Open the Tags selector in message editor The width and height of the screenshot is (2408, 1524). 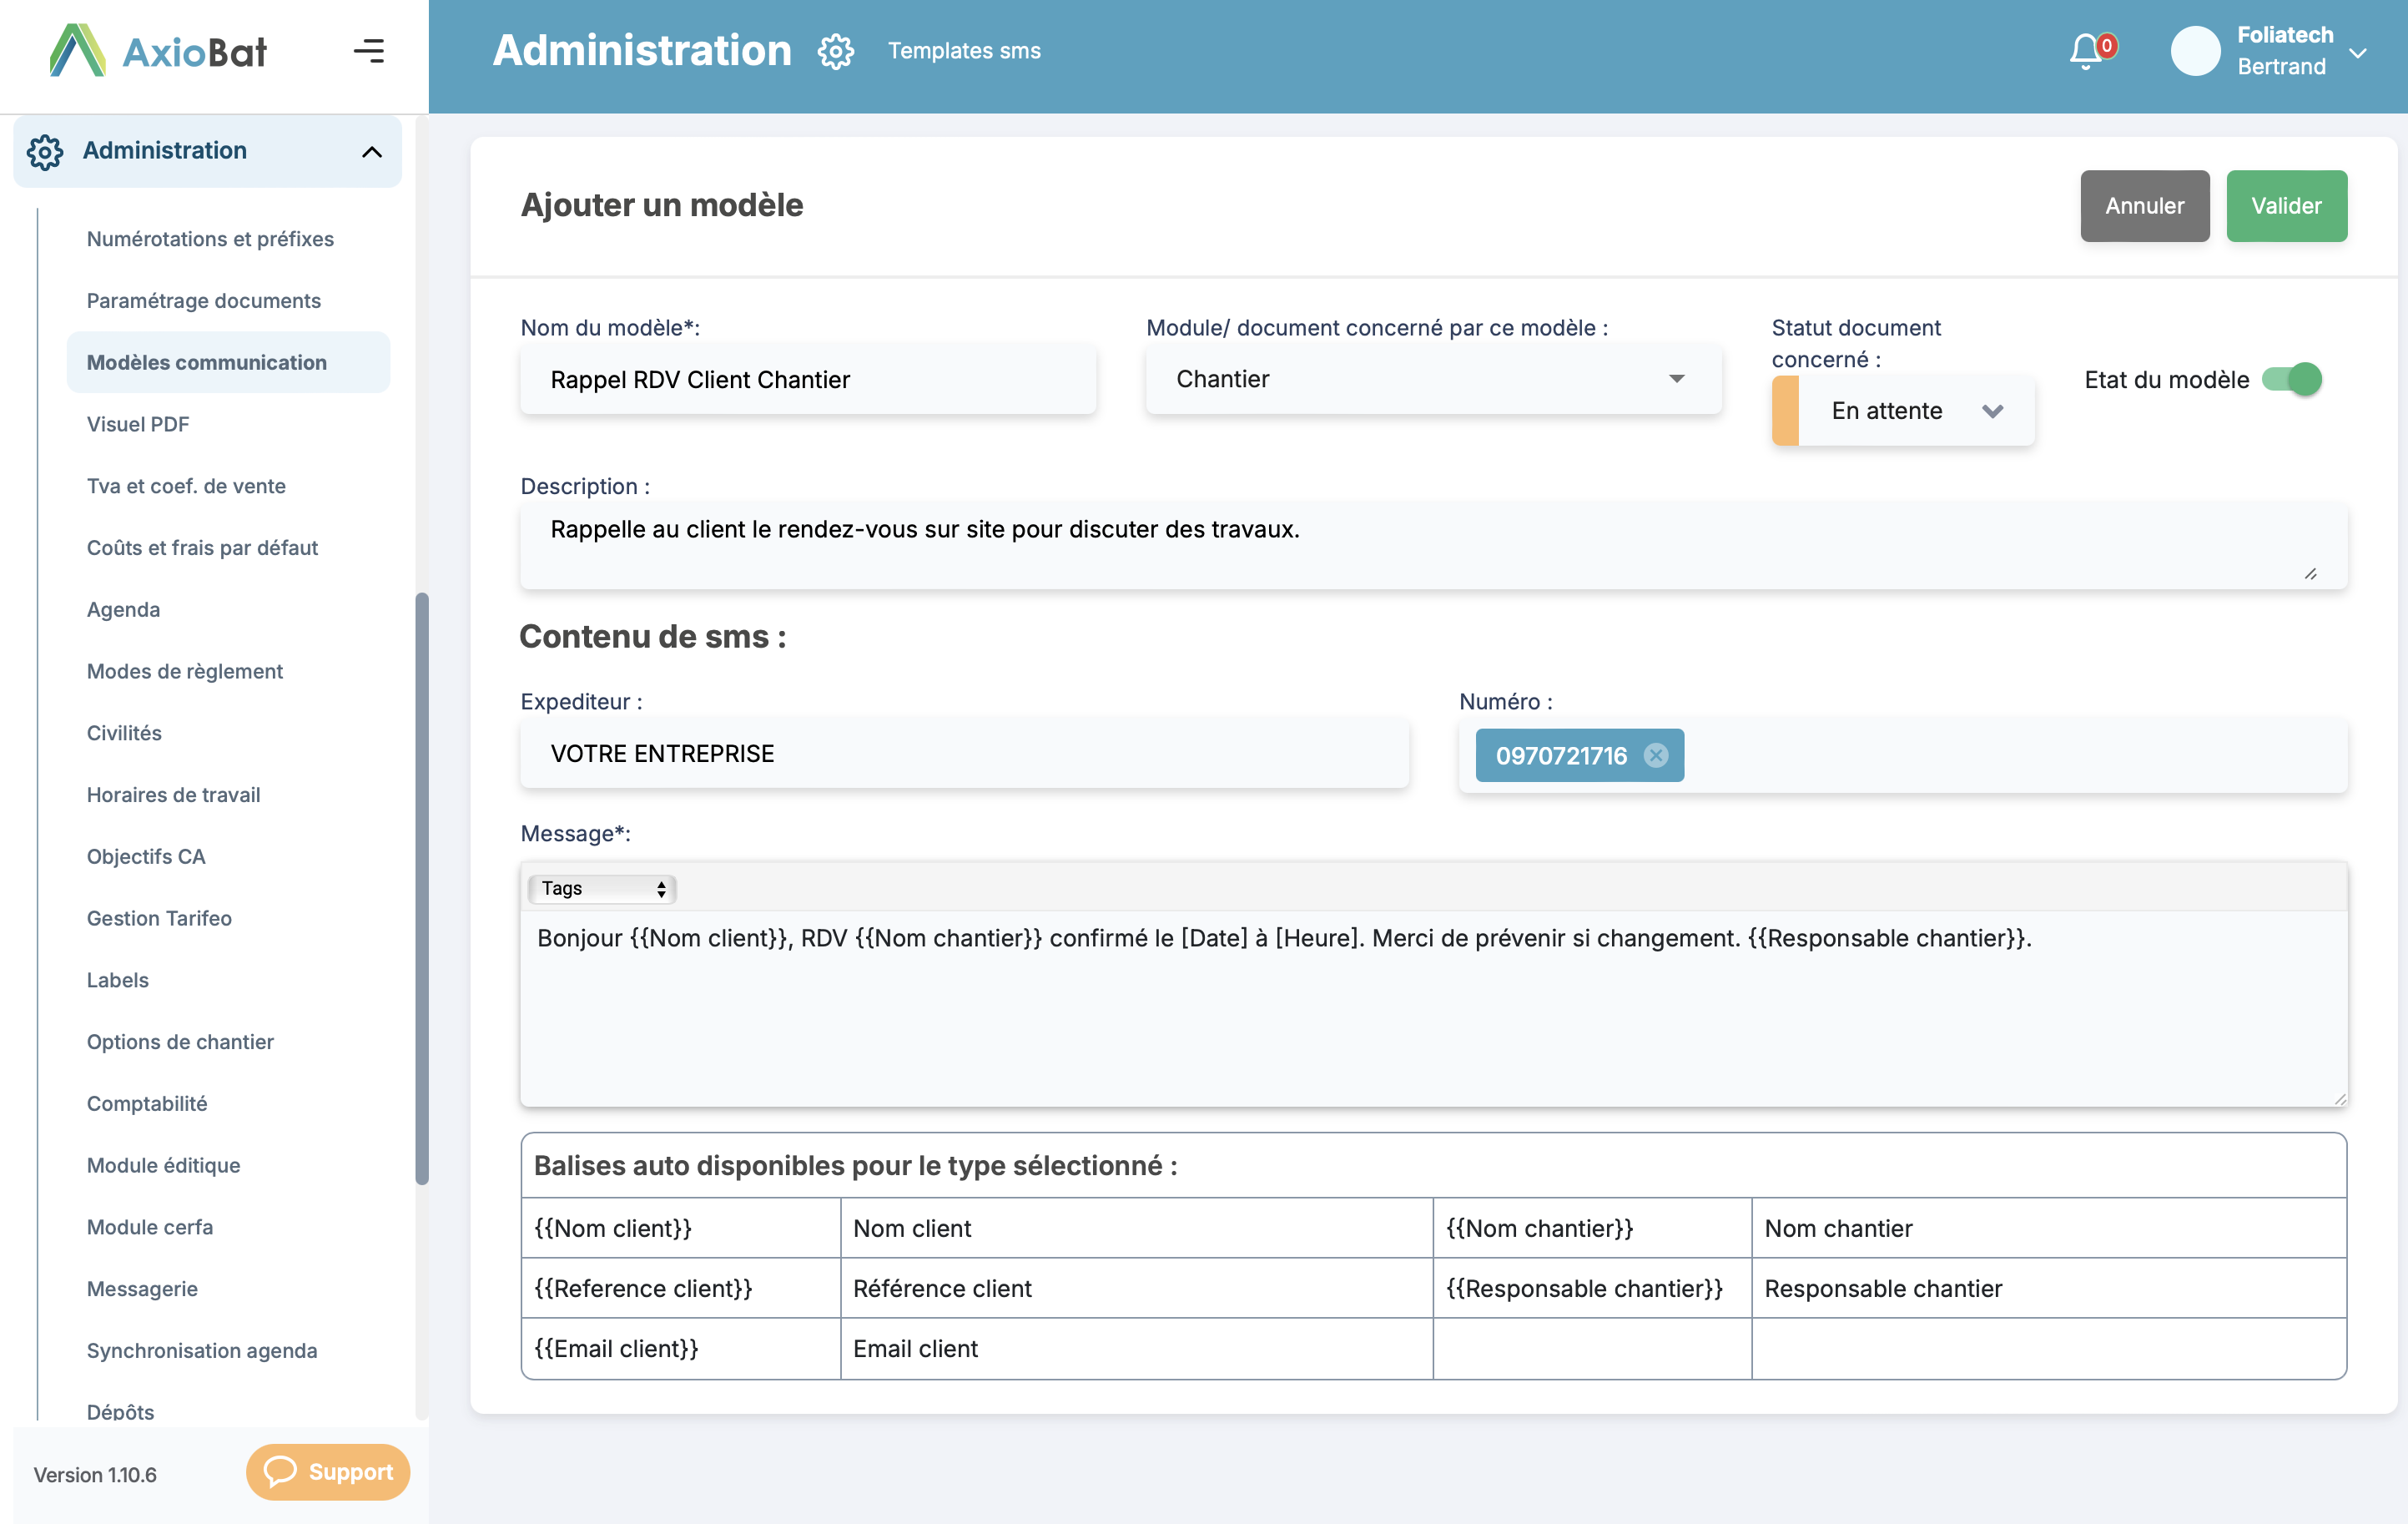pos(602,889)
